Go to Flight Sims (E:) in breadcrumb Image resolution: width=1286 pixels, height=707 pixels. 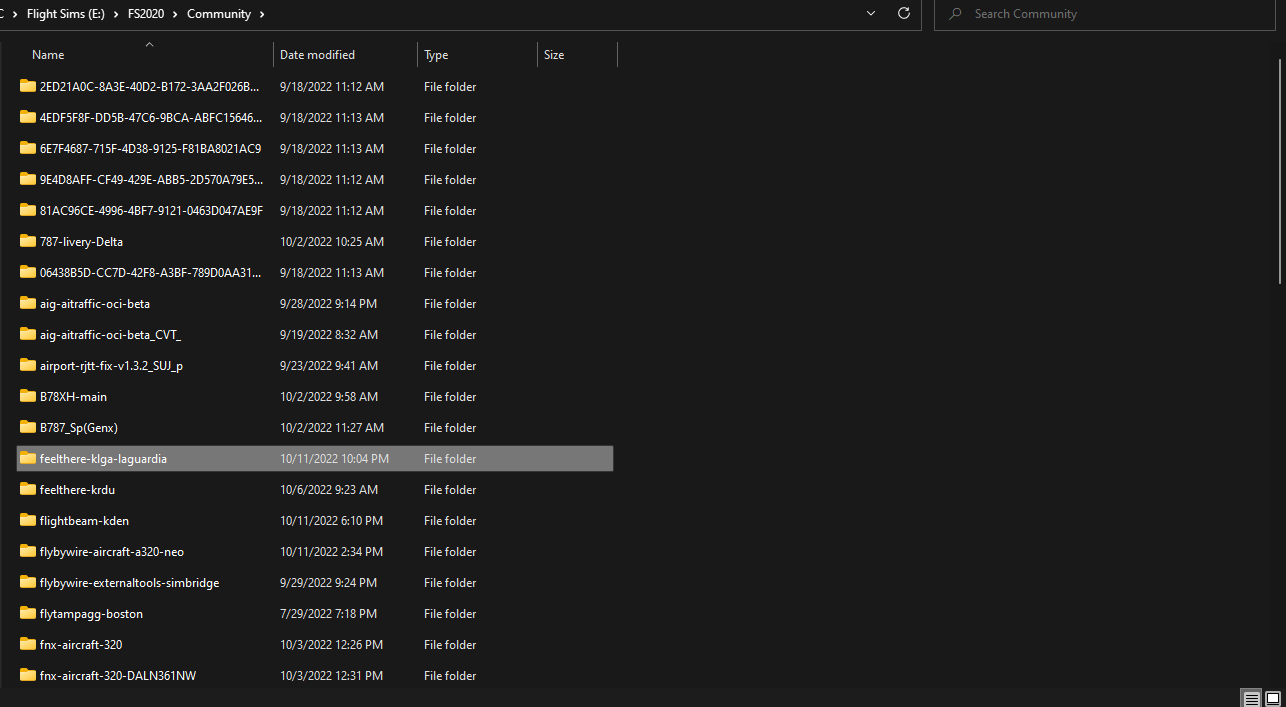click(68, 14)
